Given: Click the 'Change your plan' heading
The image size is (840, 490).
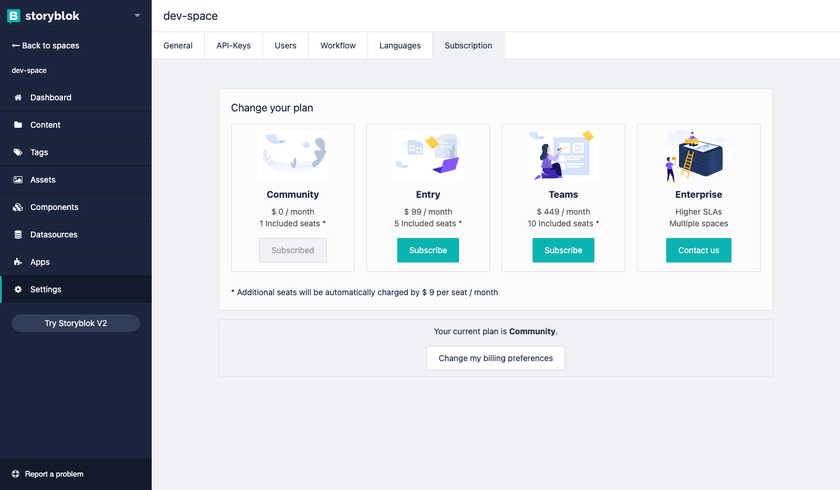Looking at the screenshot, I should (x=272, y=108).
